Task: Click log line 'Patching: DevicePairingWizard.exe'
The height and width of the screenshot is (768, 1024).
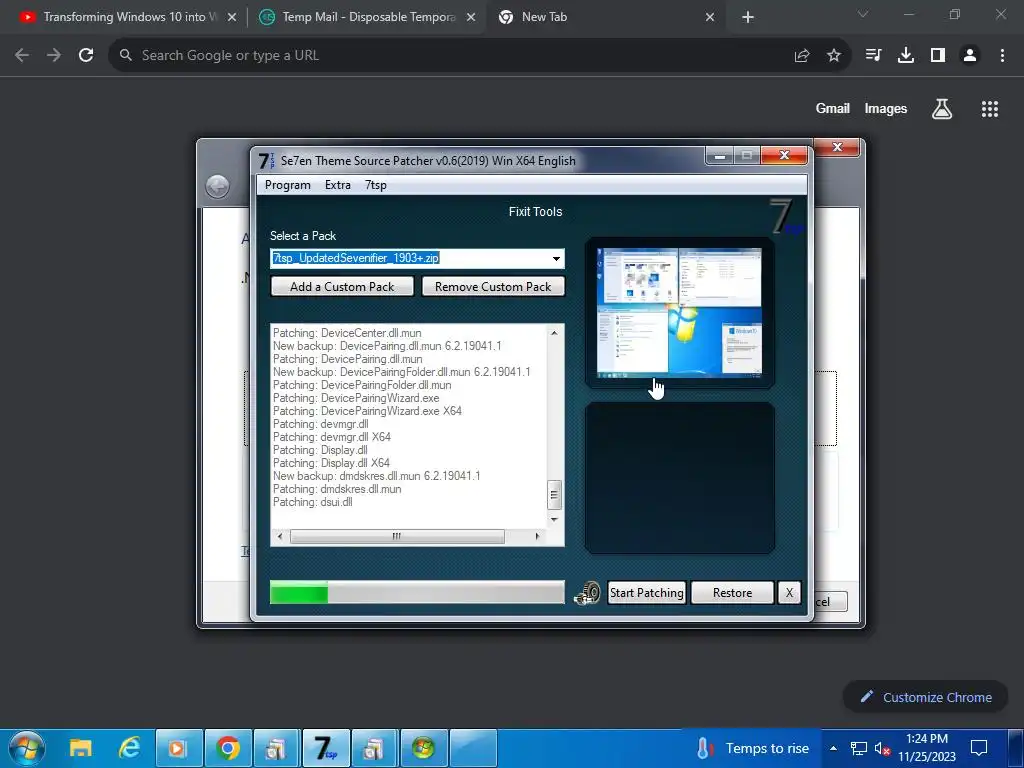Action: [x=356, y=398]
